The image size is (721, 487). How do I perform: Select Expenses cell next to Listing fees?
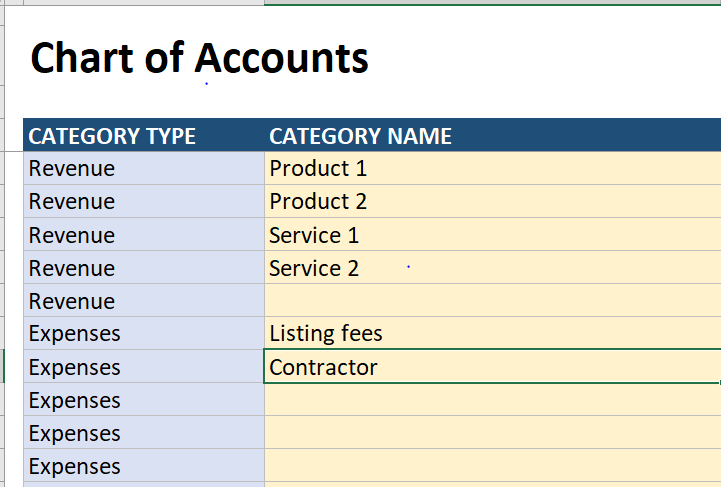pyautogui.click(x=144, y=333)
